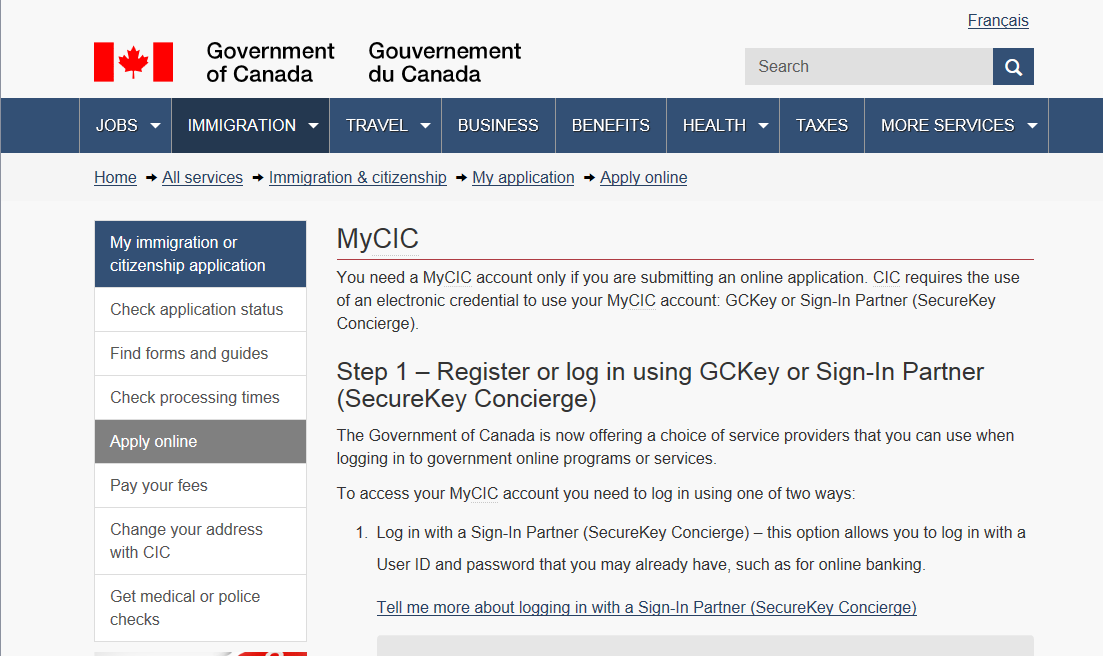Open My application breadcrumb link
Image resolution: width=1103 pixels, height=656 pixels.
point(523,177)
